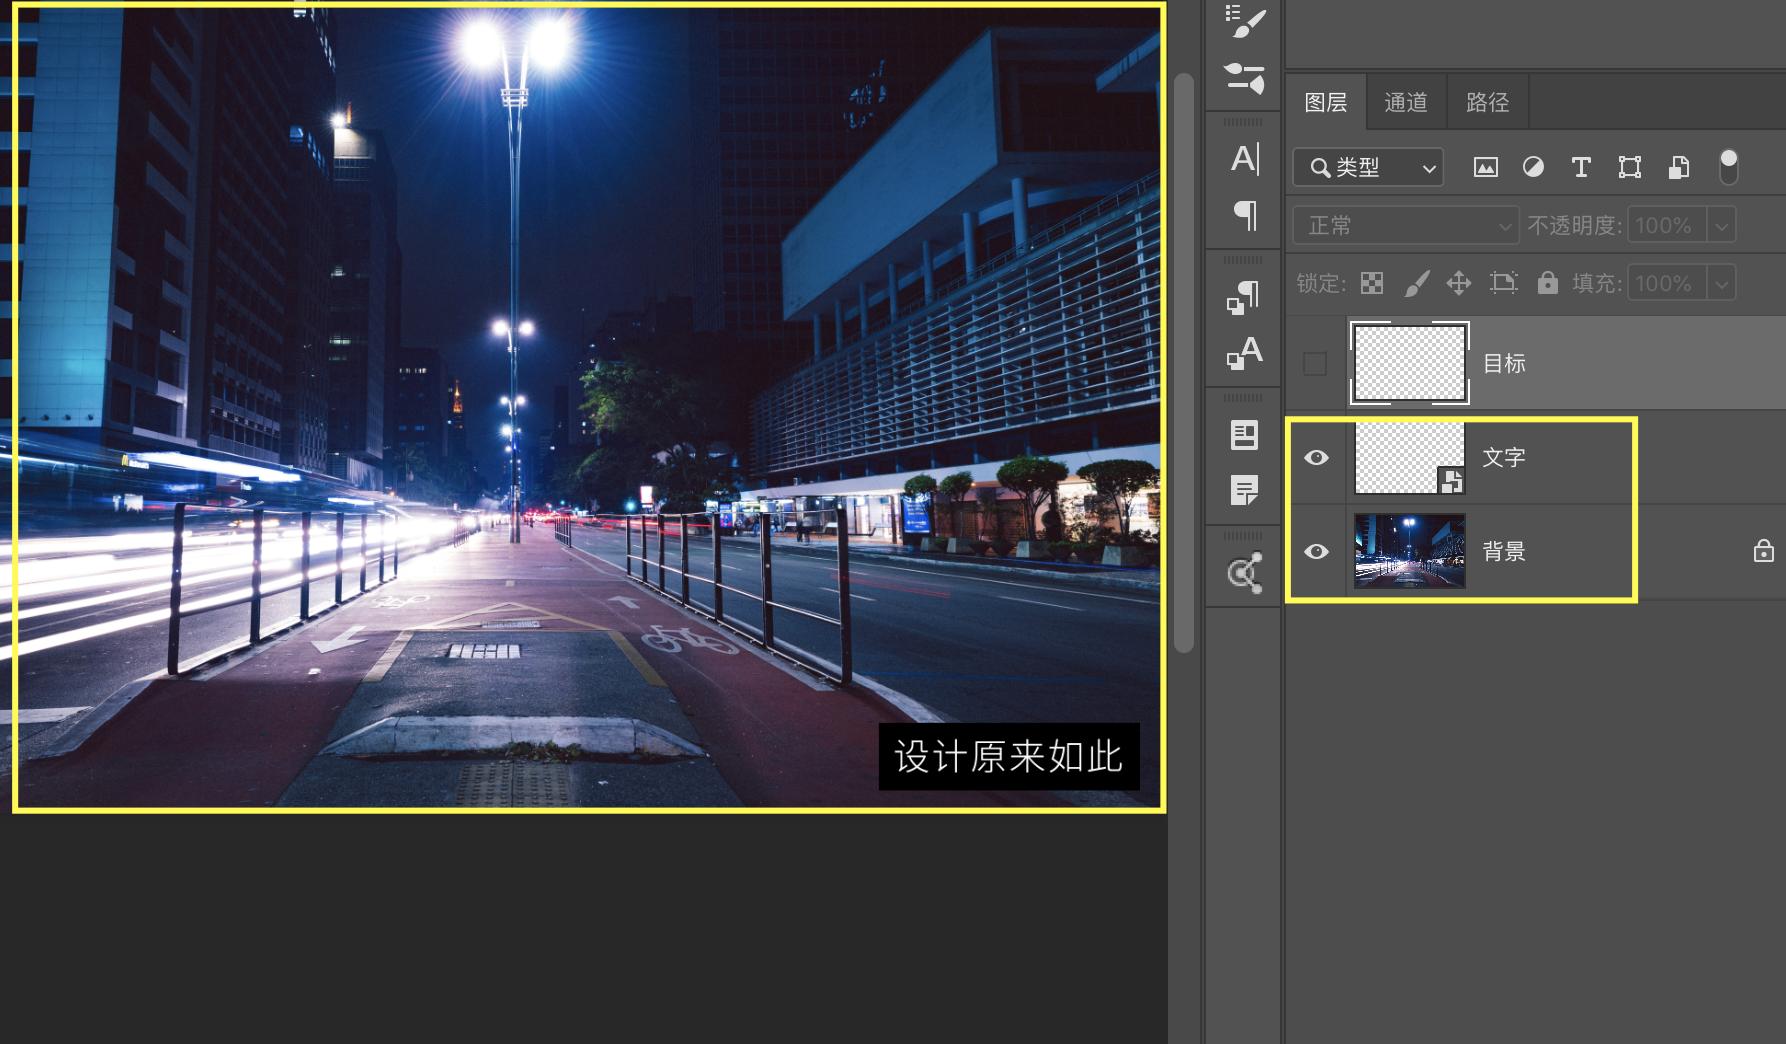Screen dimensions: 1786x1044
Task: Click the lock transparent pixels icon
Action: [x=1372, y=284]
